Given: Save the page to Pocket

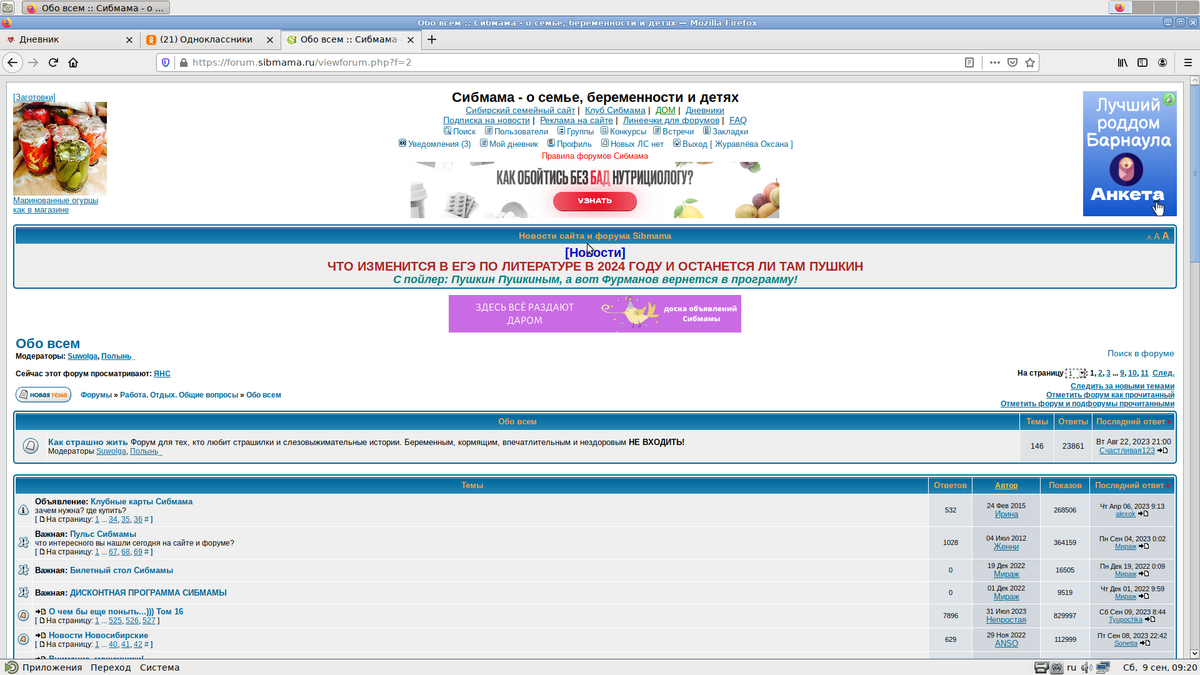Looking at the screenshot, I should (1012, 62).
